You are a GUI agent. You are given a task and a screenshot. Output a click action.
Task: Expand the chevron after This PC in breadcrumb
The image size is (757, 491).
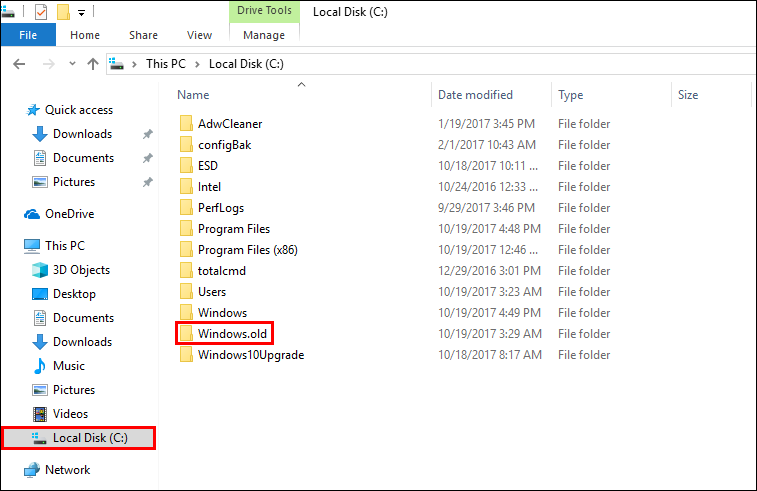[197, 64]
